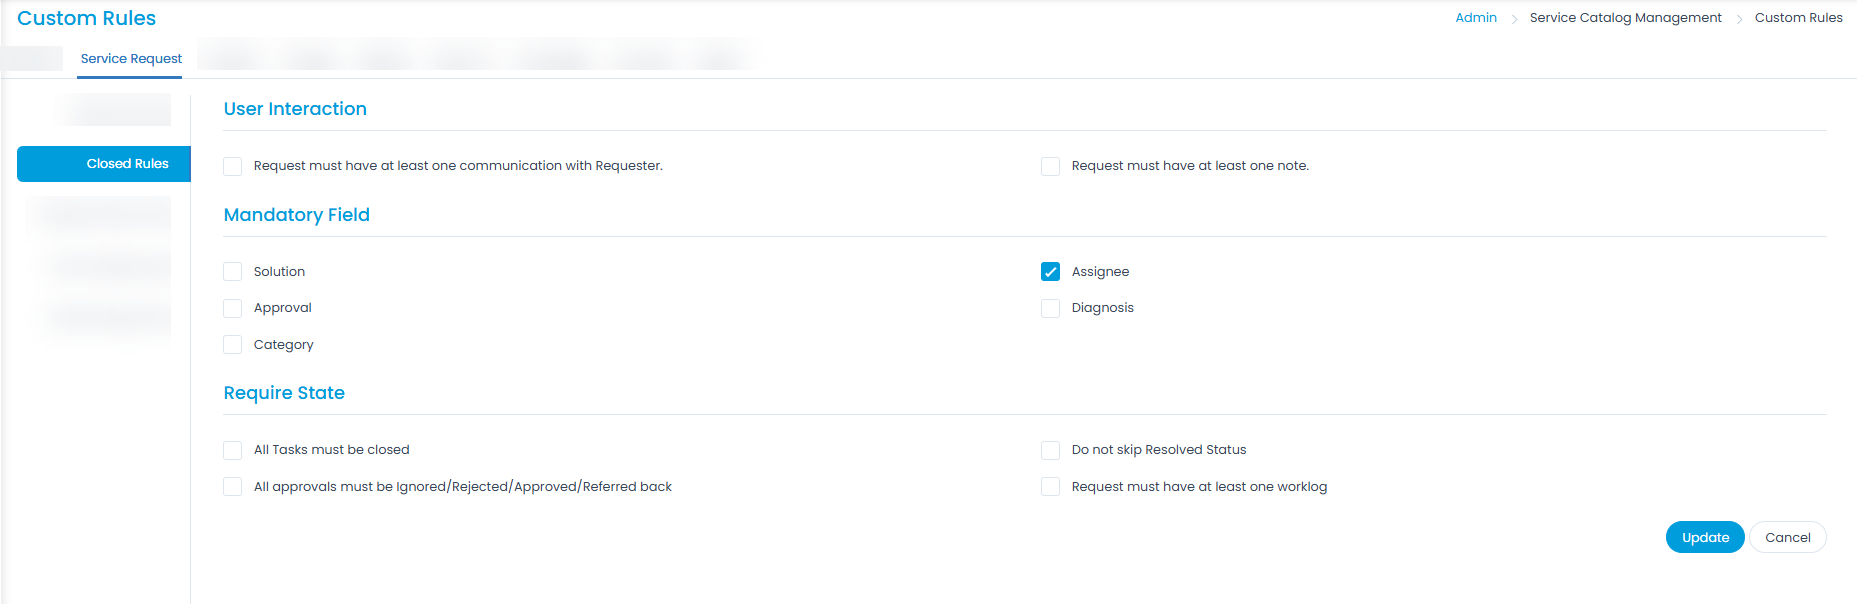
Task: Click the Cancel button
Action: pyautogui.click(x=1788, y=537)
